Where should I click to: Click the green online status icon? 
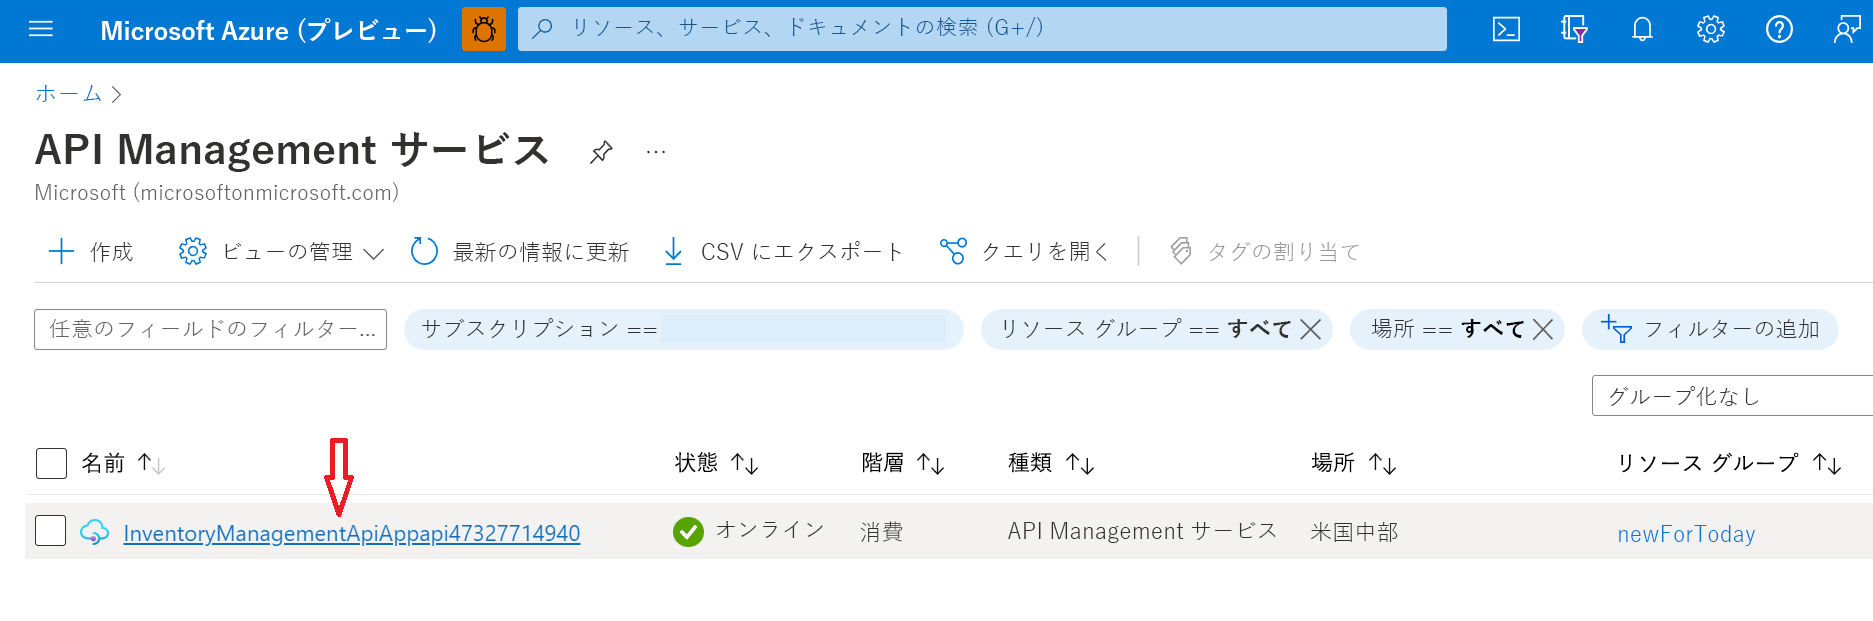(x=688, y=531)
